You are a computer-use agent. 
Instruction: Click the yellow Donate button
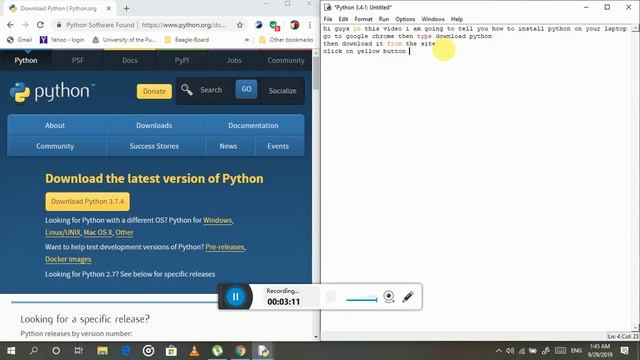click(154, 91)
